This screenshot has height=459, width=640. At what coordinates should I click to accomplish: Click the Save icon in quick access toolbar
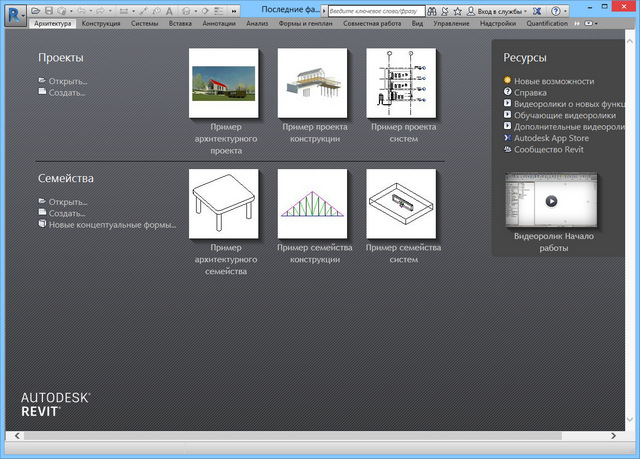[x=49, y=9]
